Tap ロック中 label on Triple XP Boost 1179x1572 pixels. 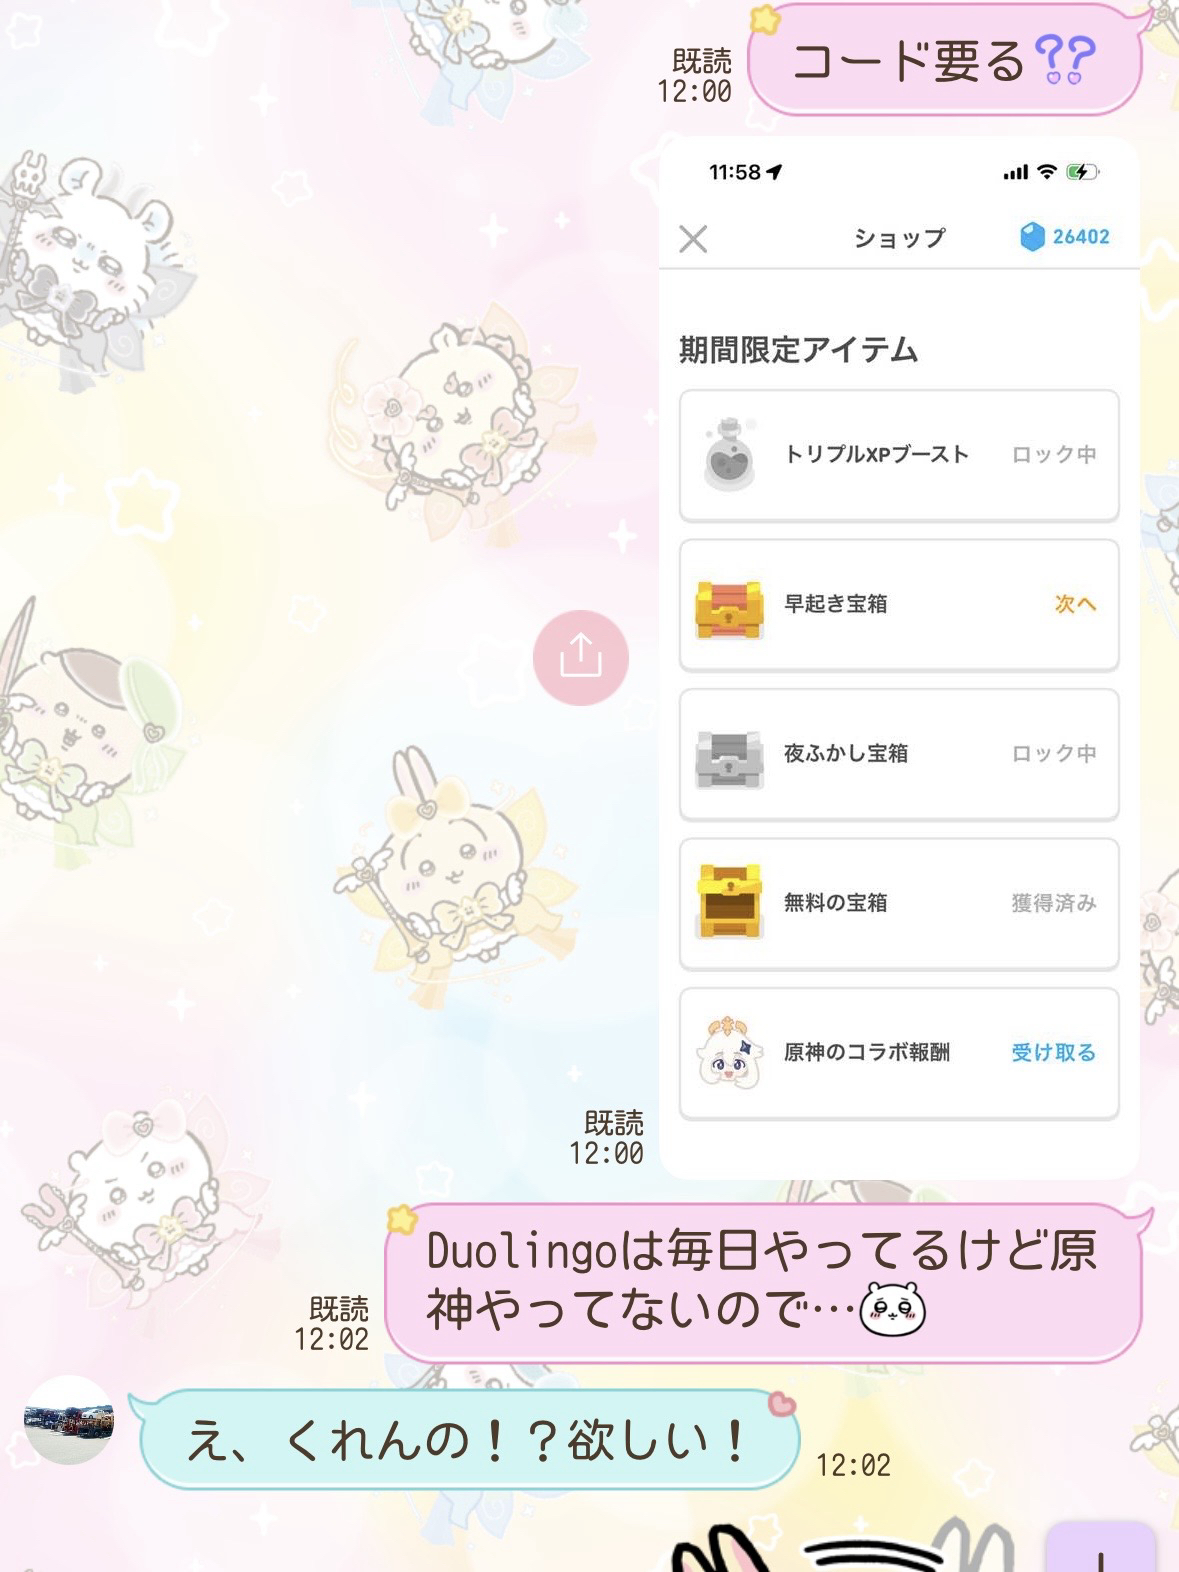click(x=1054, y=455)
